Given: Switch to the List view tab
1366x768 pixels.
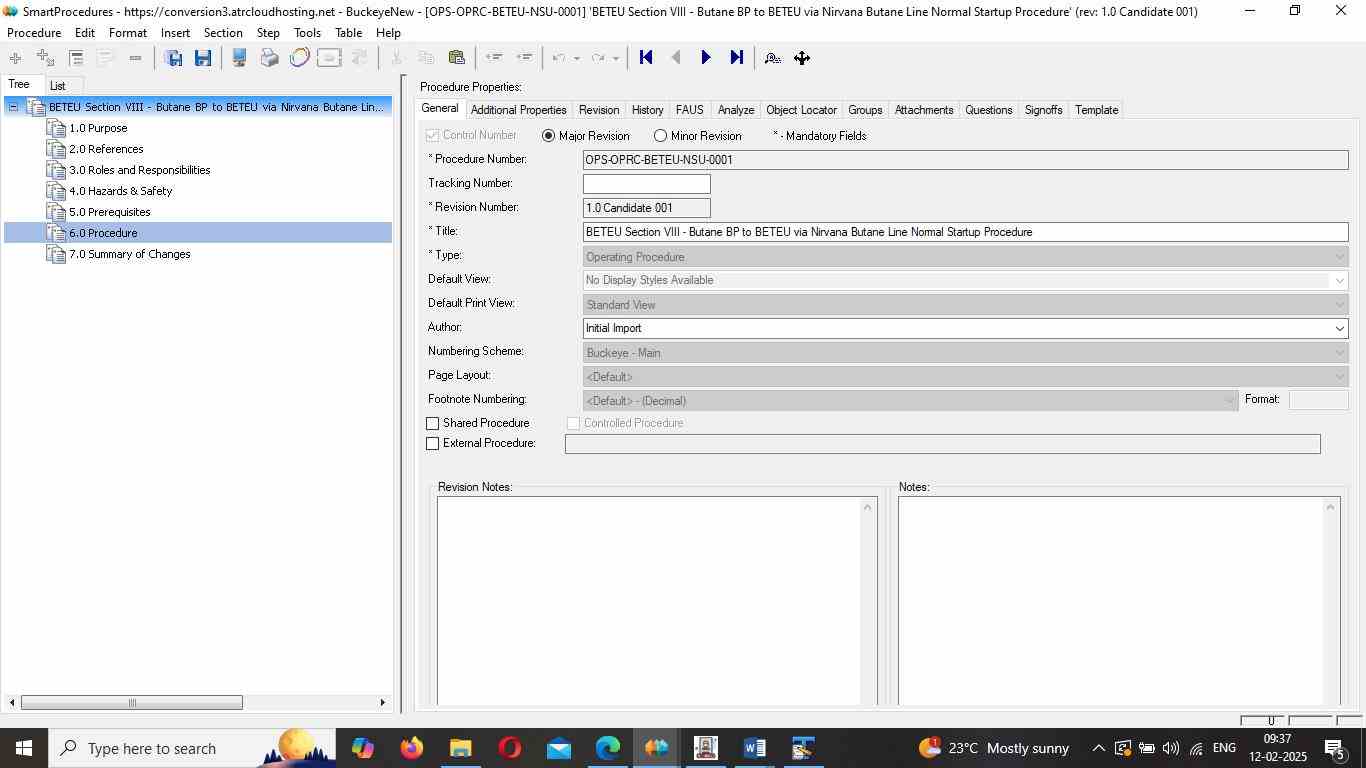Looking at the screenshot, I should tap(58, 86).
